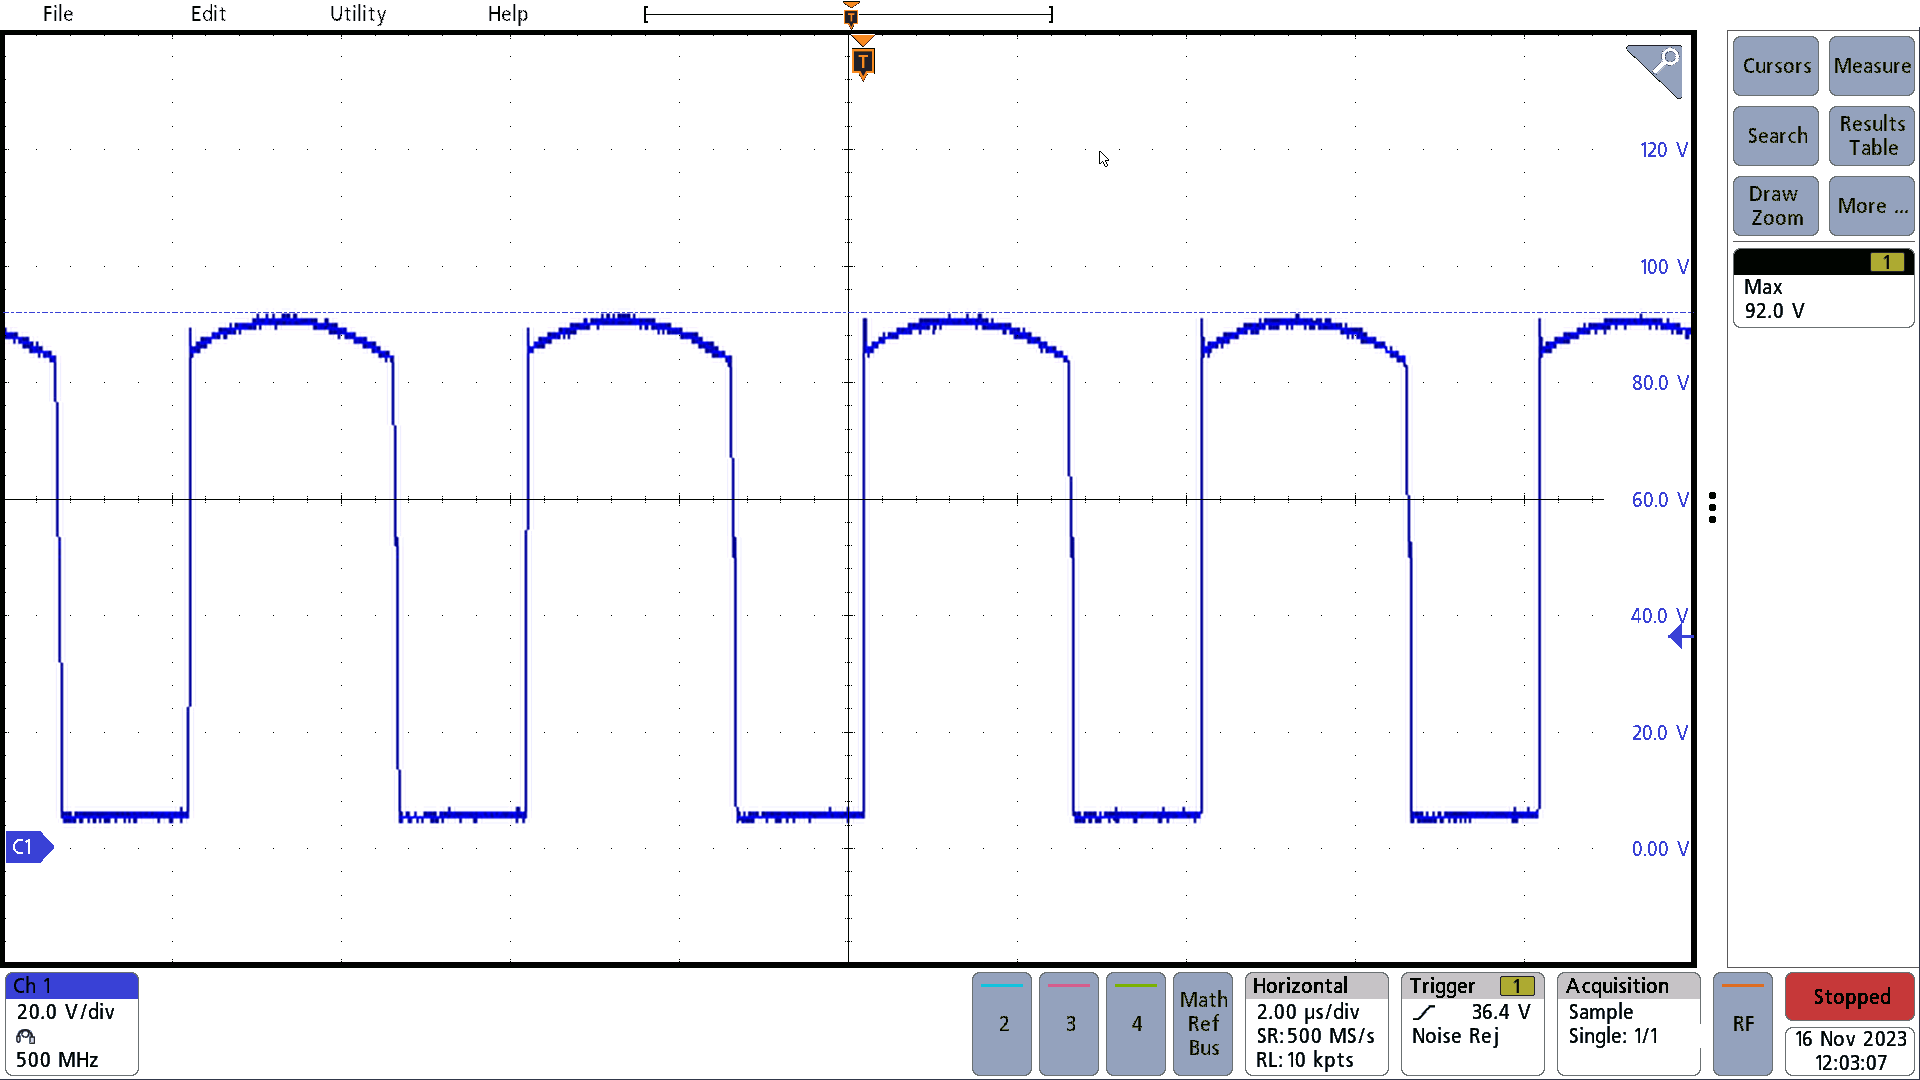Viewport: 1920px width, 1080px height.
Task: Select the orange trigger position T marker
Action: pyautogui.click(x=863, y=62)
